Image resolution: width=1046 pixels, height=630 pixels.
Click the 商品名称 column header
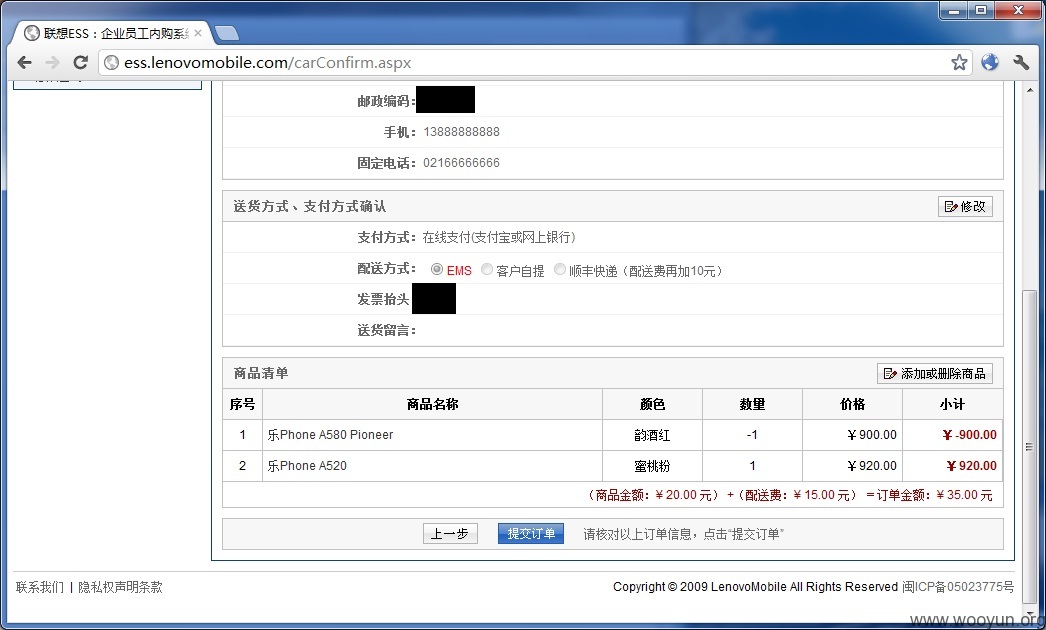point(432,404)
